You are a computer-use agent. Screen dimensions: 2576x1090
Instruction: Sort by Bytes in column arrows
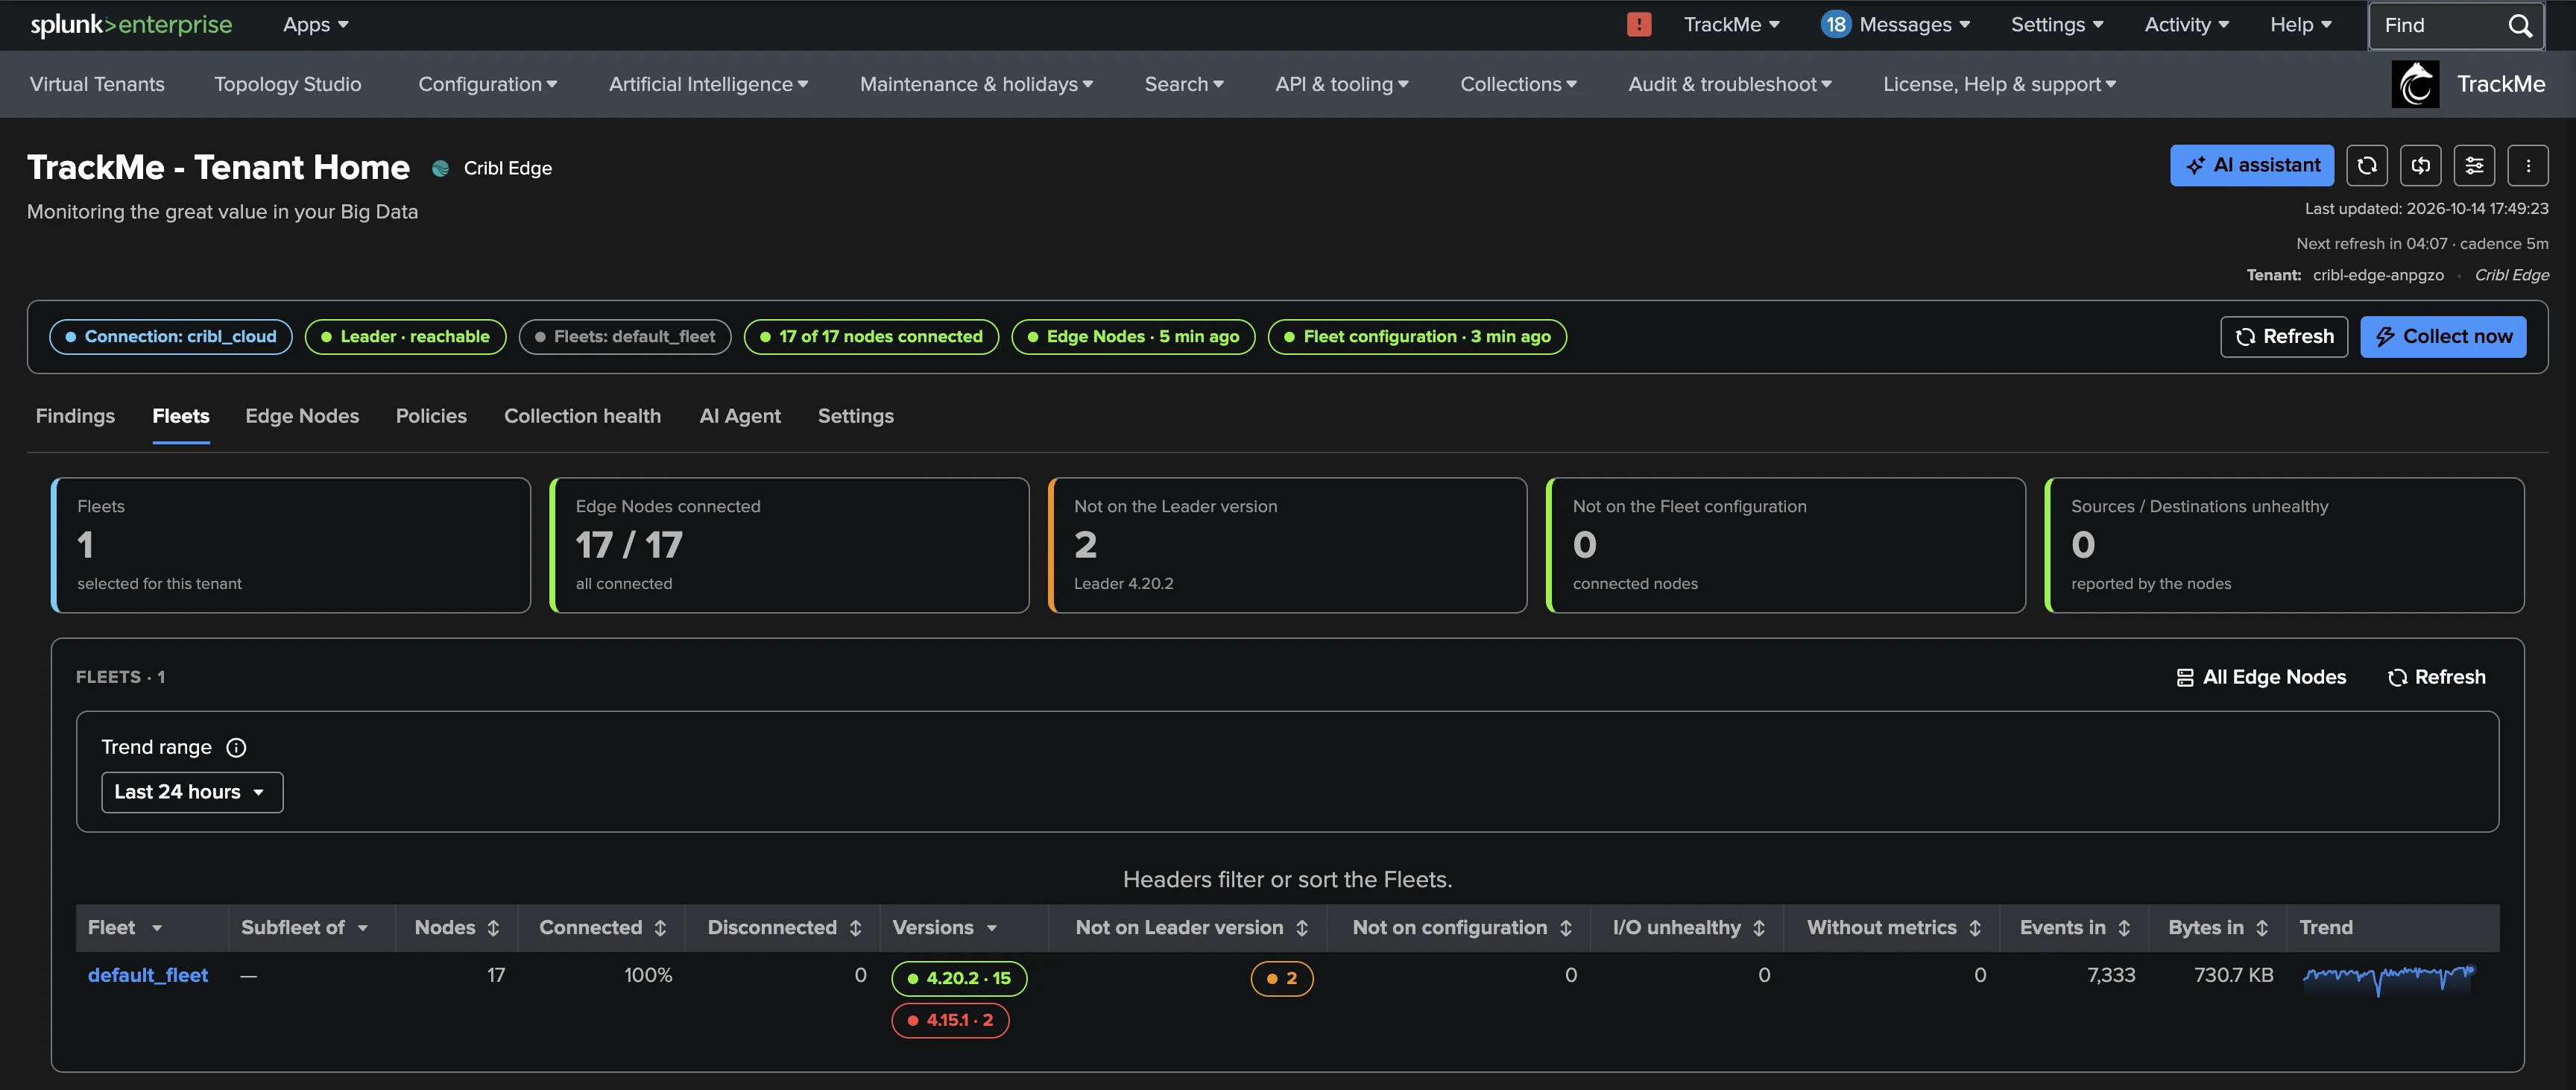[x=2262, y=928]
